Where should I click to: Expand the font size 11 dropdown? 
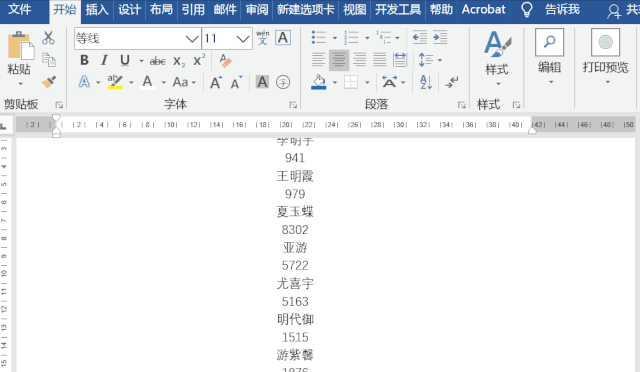243,39
